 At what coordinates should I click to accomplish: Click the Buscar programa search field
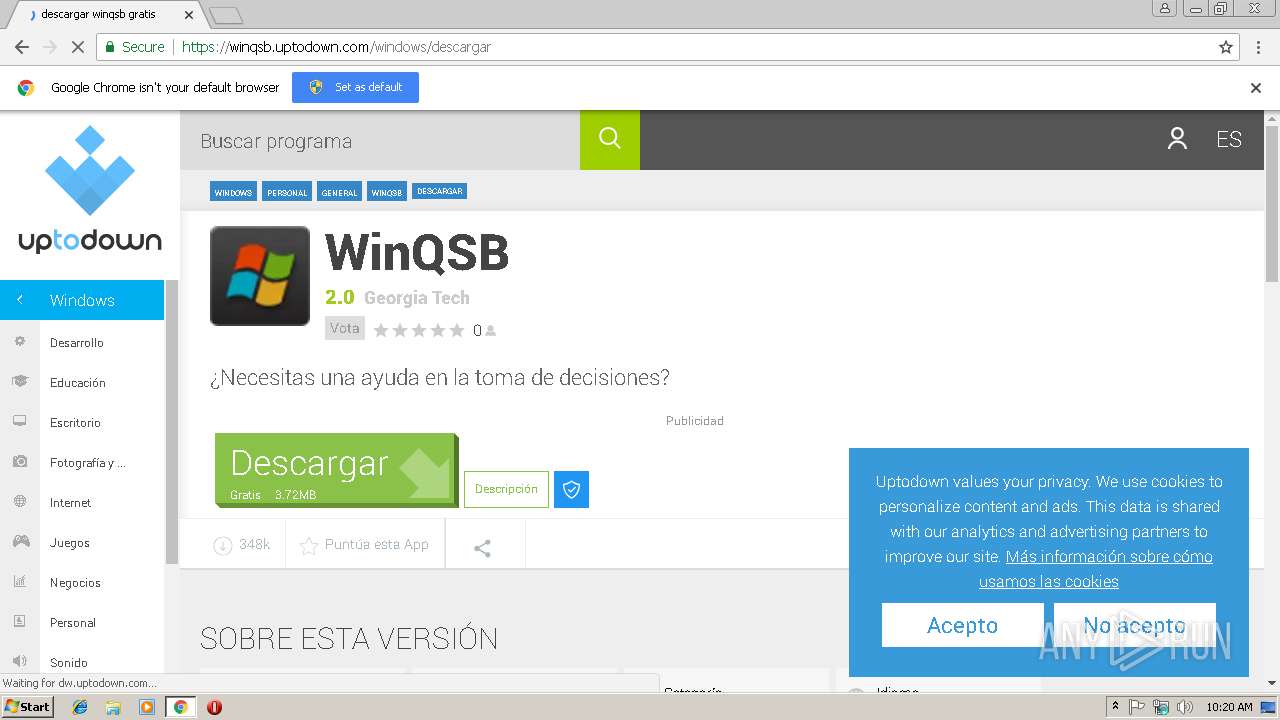point(380,140)
